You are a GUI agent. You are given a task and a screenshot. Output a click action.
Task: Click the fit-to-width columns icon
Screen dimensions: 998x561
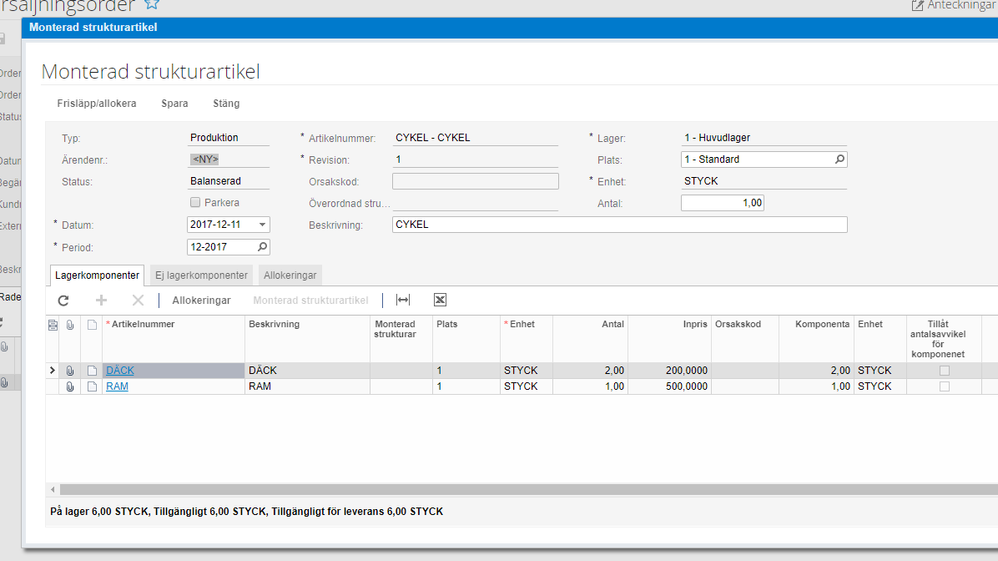tap(403, 300)
